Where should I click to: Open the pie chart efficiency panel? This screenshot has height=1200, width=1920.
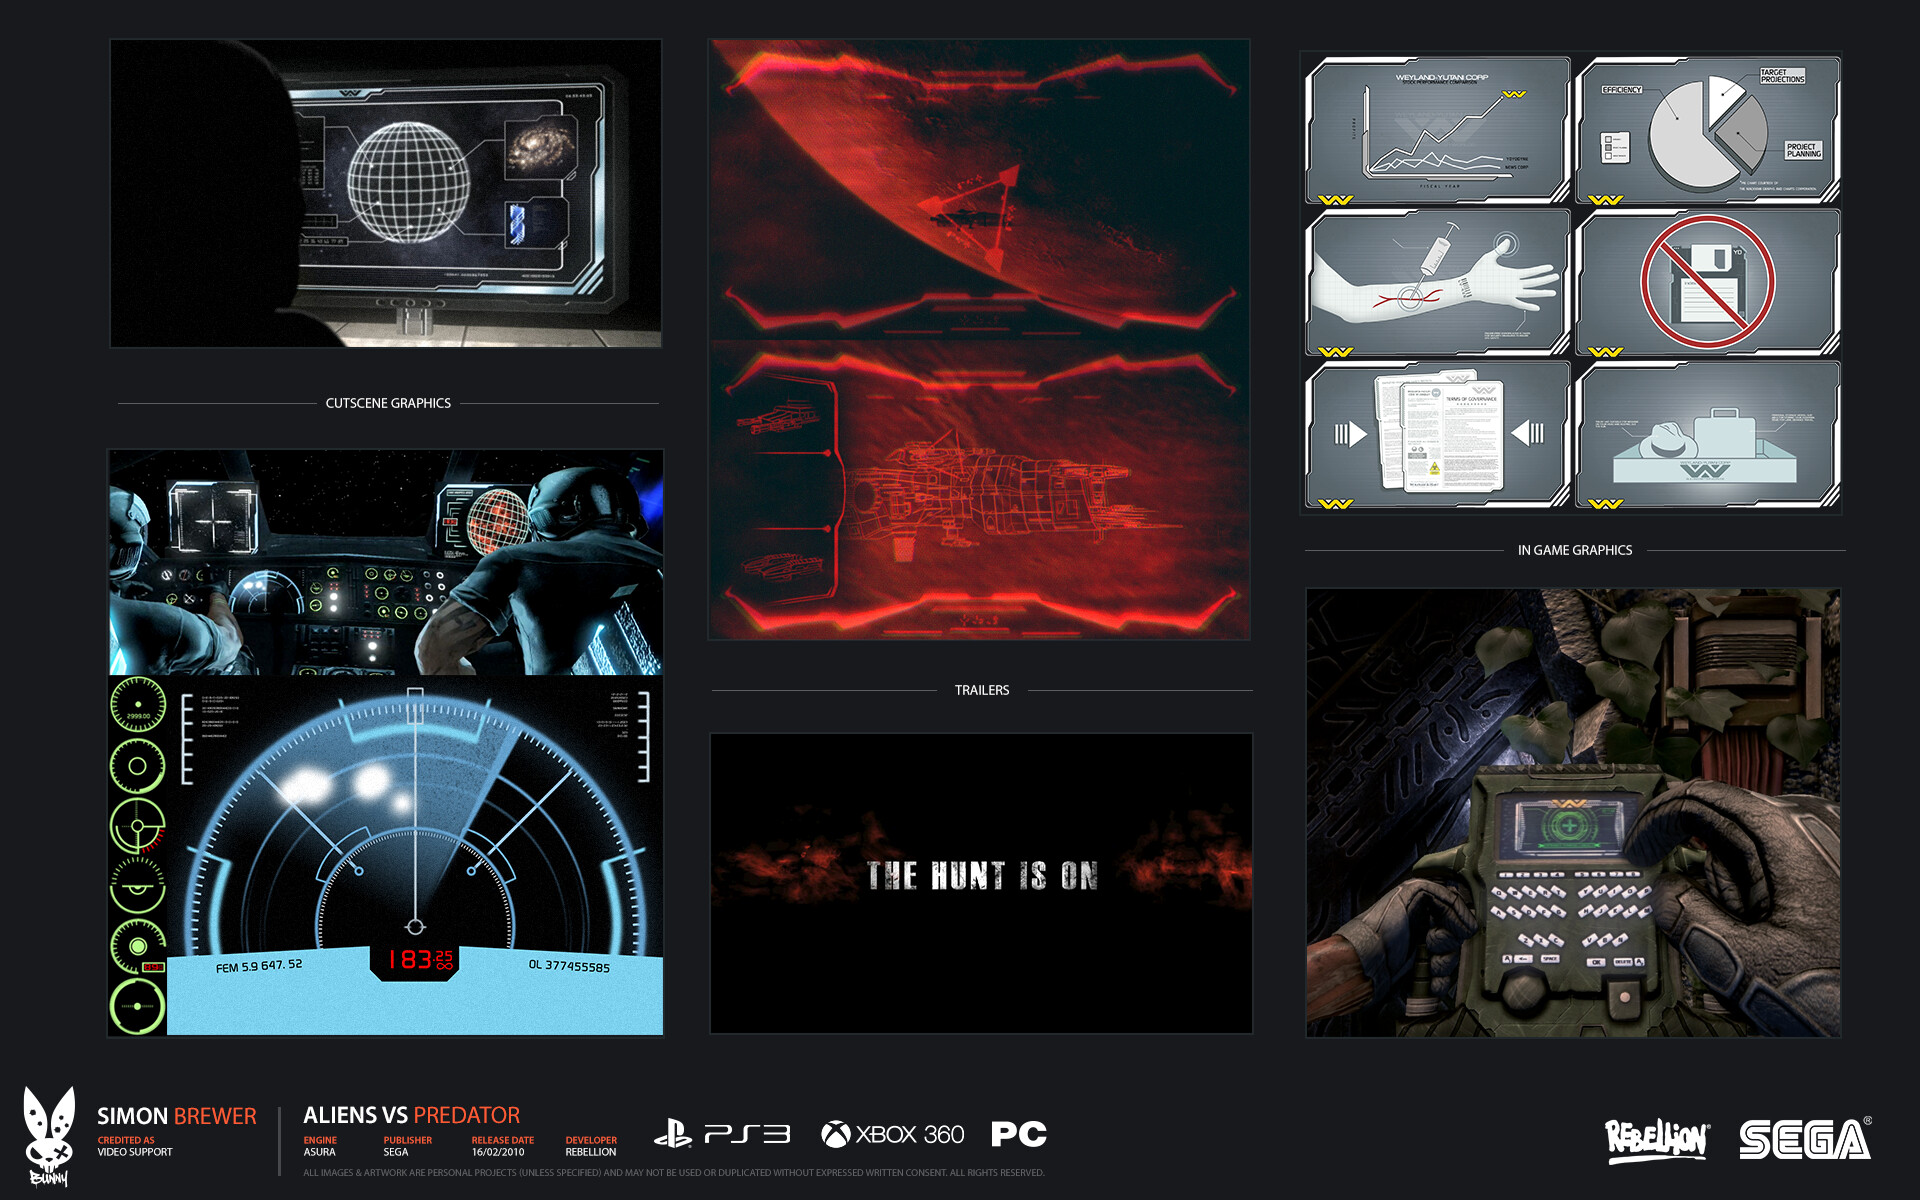tap(1708, 130)
